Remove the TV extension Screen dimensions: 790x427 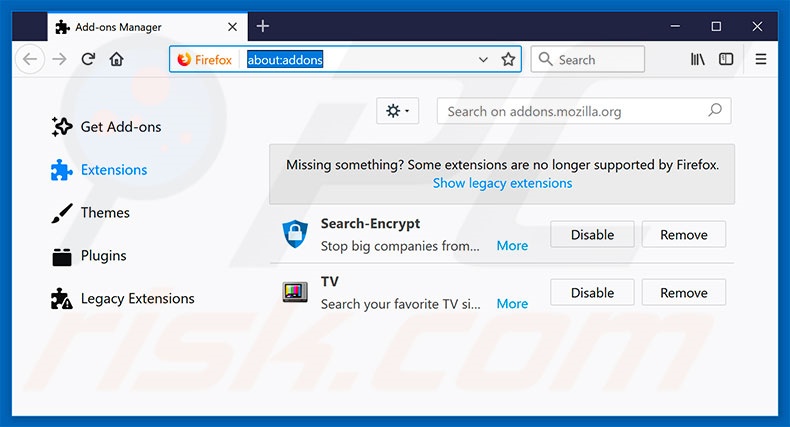click(684, 293)
